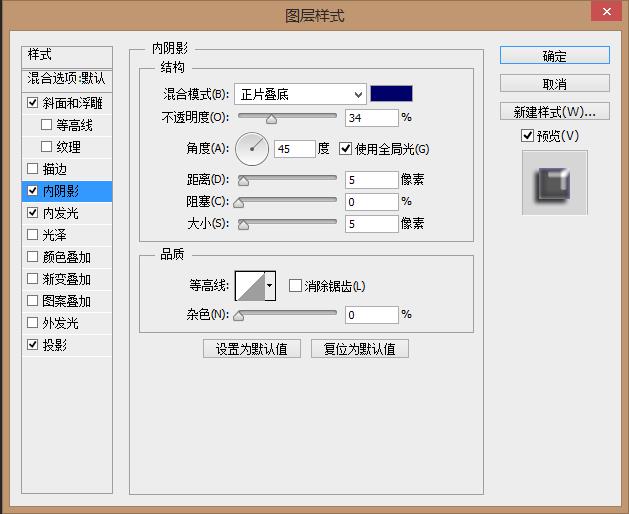Click the 大小 slider handle

coord(243,225)
